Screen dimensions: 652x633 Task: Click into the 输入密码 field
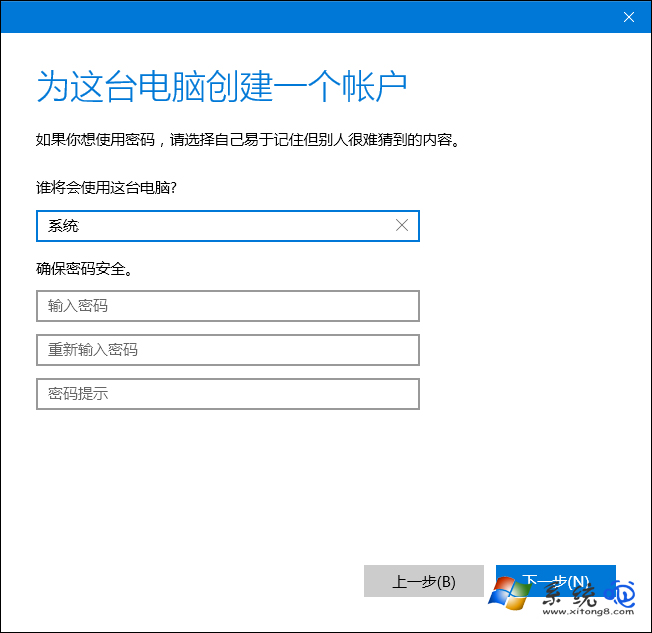pyautogui.click(x=227, y=306)
